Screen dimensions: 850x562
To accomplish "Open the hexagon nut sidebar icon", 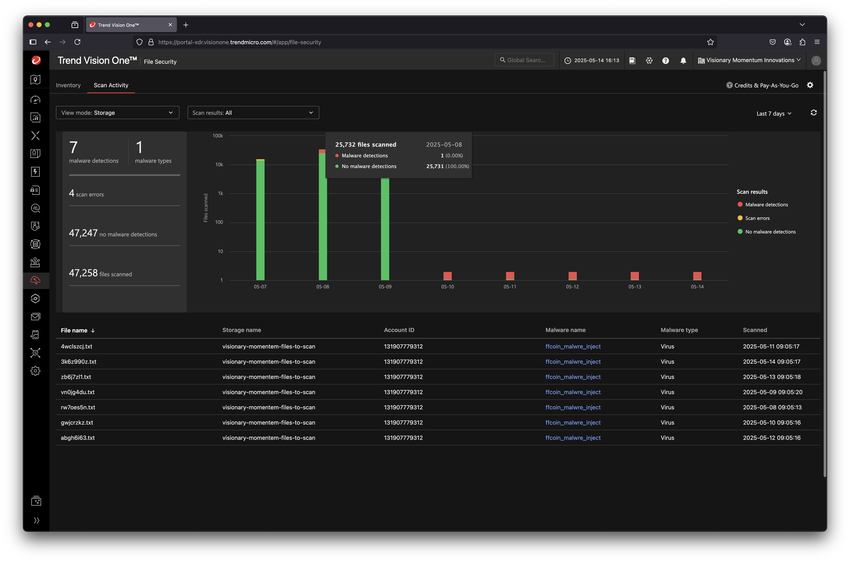I will tap(36, 299).
